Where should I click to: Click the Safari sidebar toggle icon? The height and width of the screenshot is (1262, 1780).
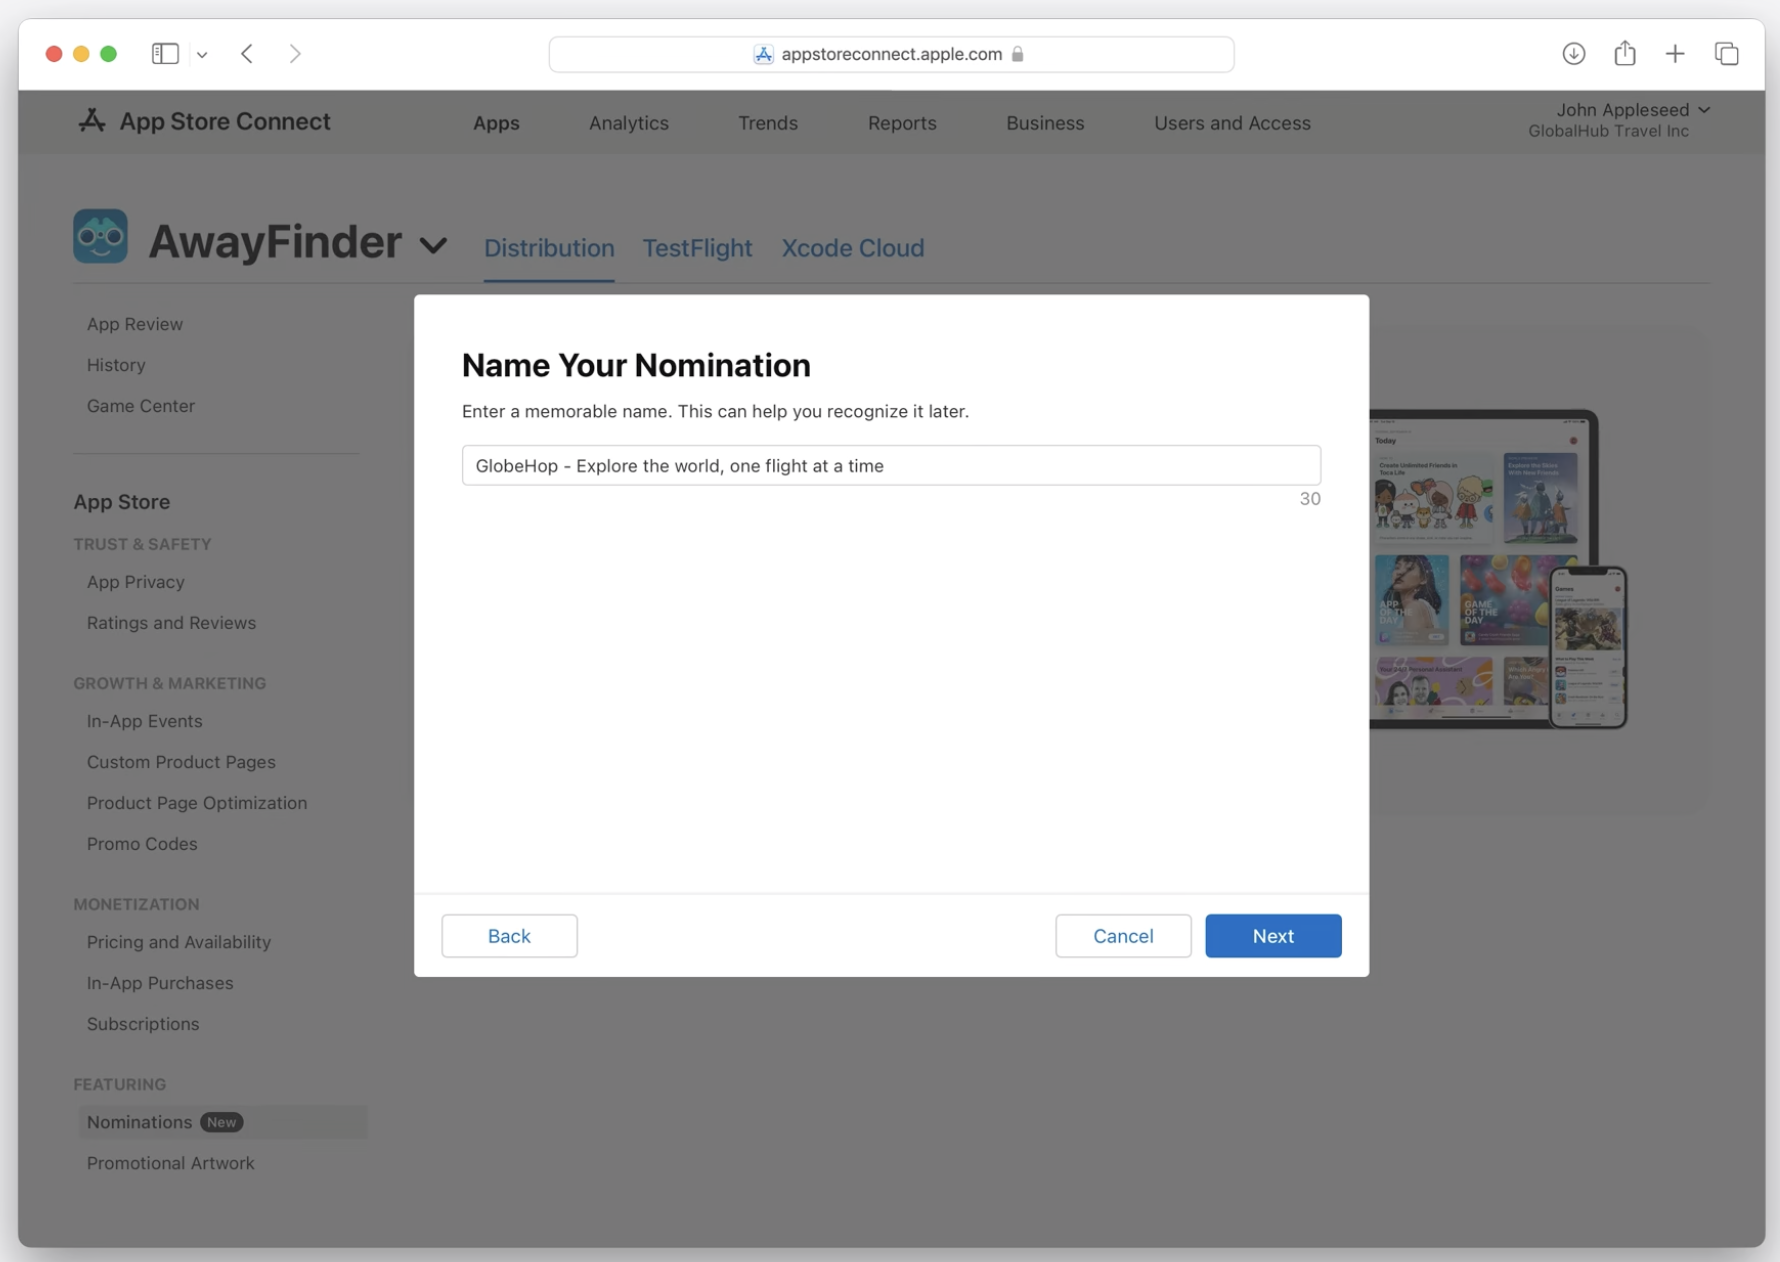click(165, 54)
